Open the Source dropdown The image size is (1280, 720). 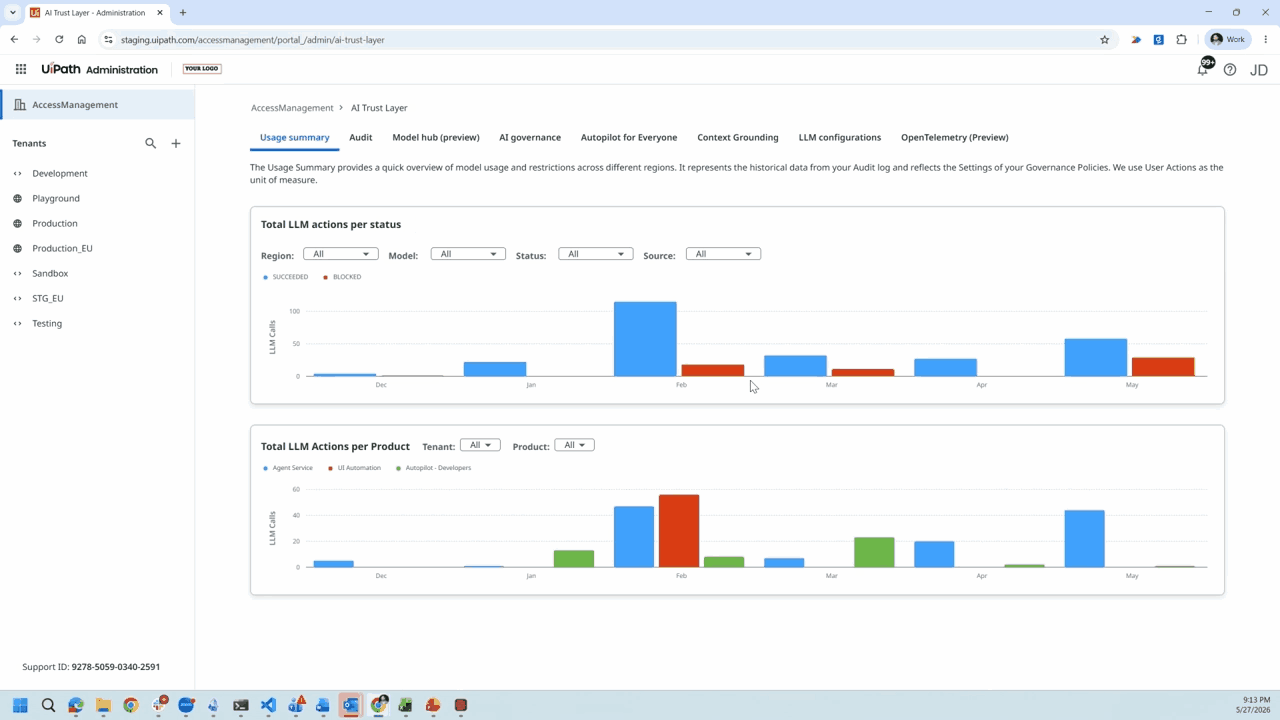pos(723,254)
